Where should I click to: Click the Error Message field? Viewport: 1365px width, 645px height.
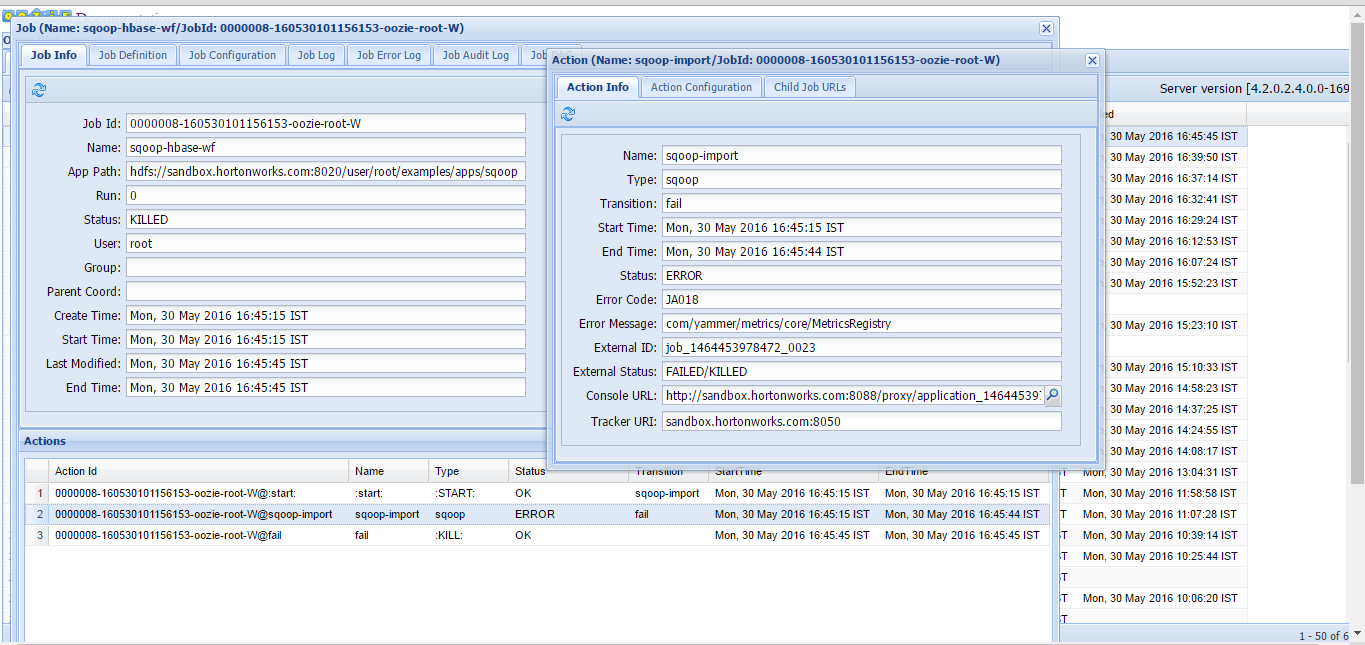point(861,324)
